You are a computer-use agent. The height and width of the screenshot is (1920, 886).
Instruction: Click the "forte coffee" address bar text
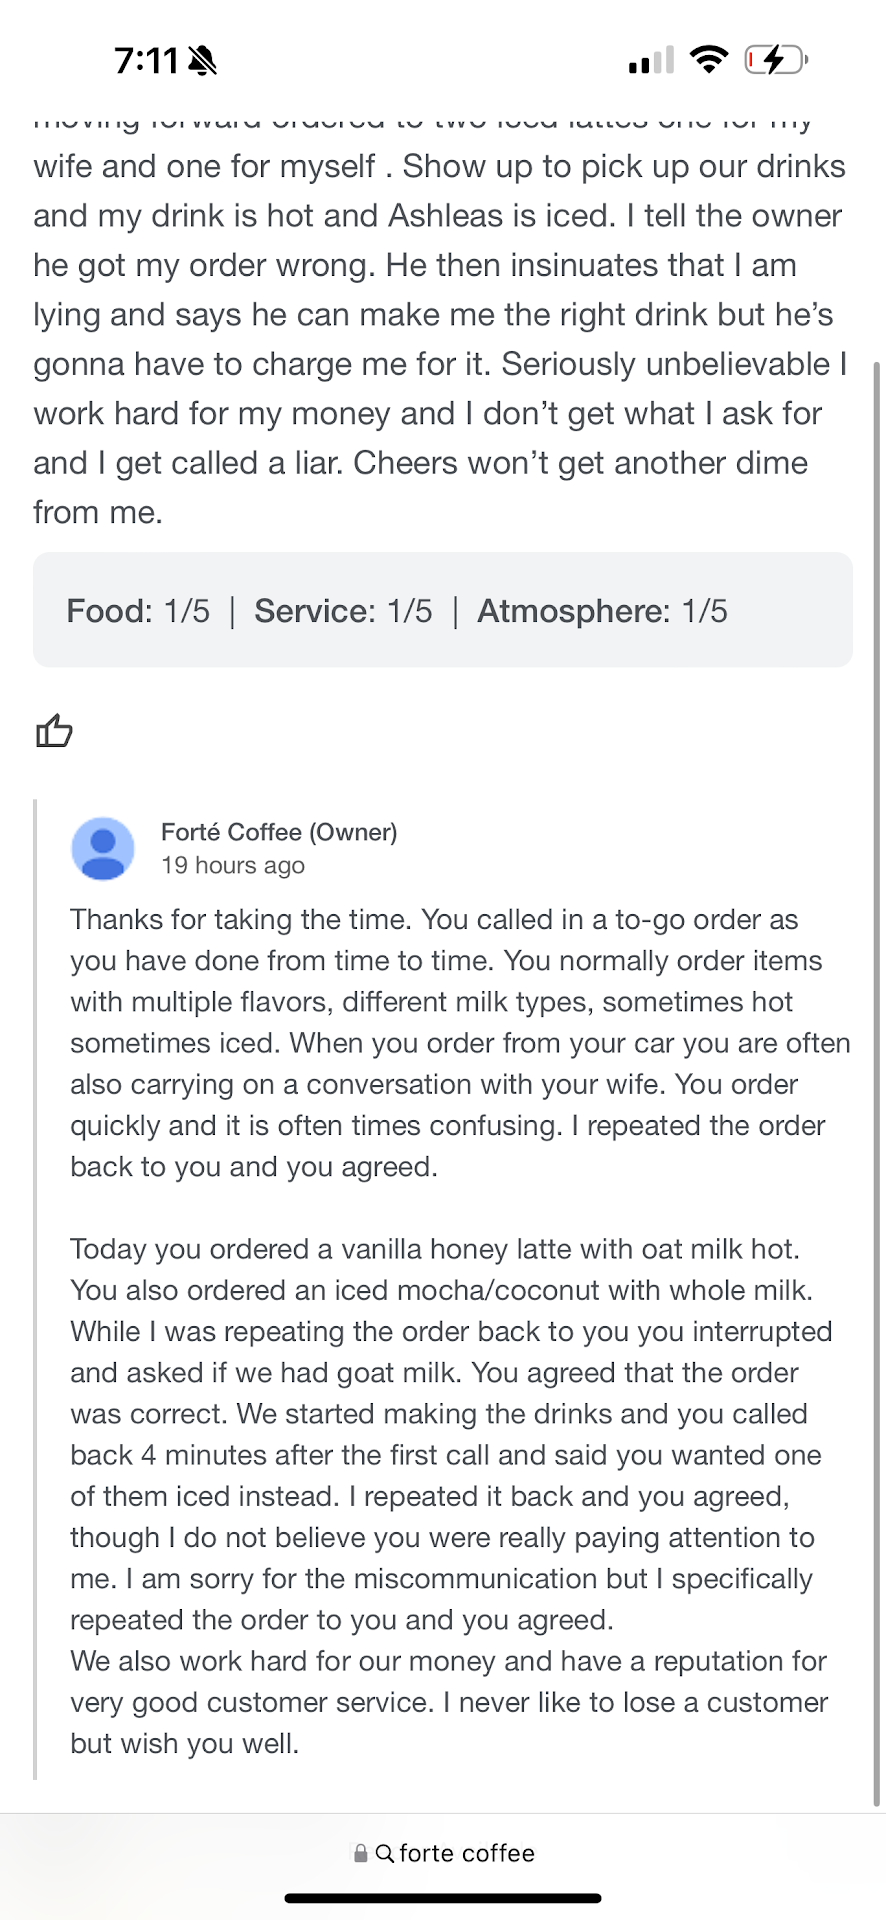point(467,1853)
